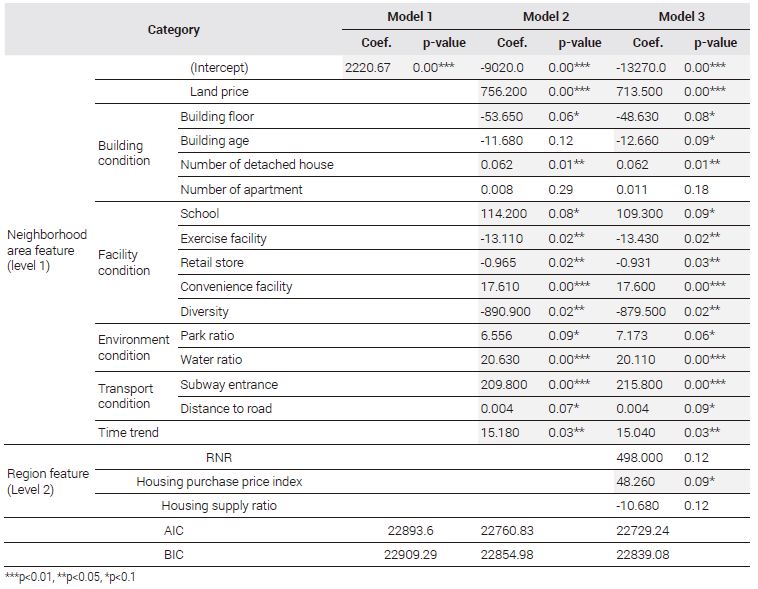Click the Category column header
Screen dimensions: 758x589
point(174,30)
